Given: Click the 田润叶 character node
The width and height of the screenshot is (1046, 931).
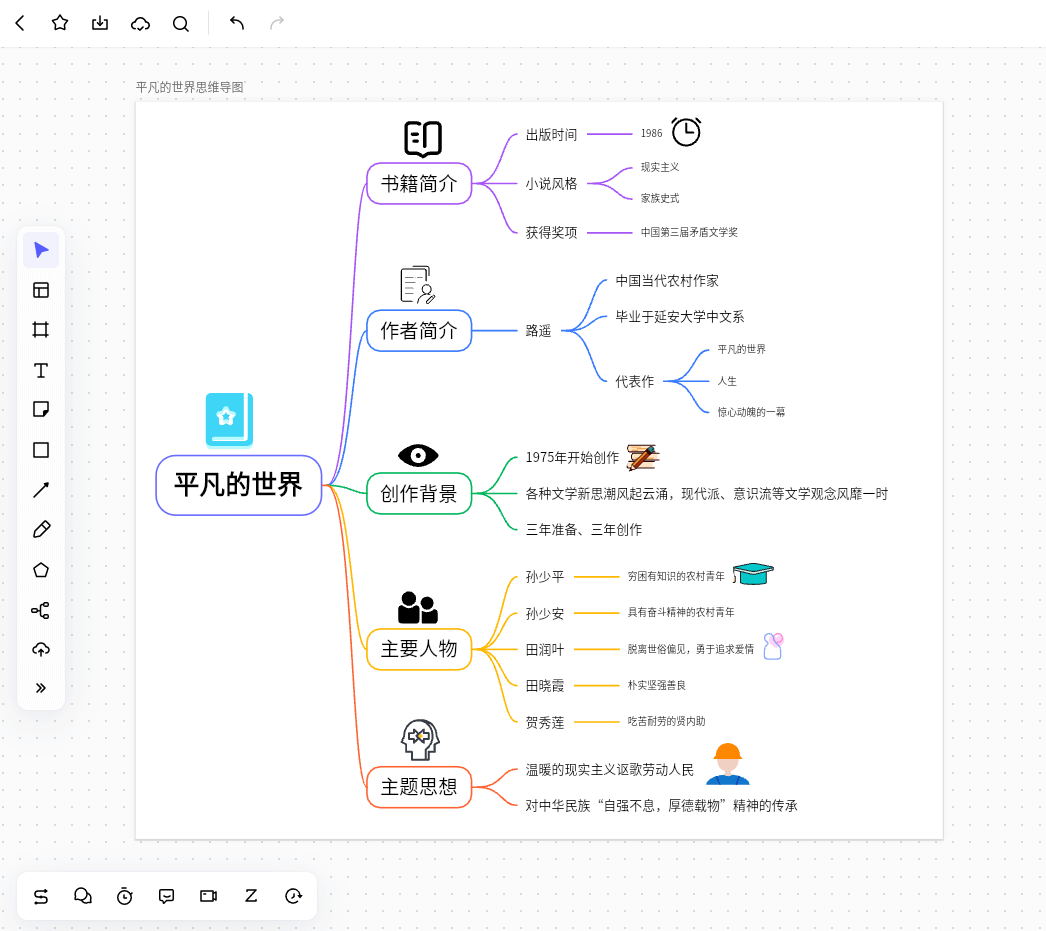Looking at the screenshot, I should coord(544,649).
